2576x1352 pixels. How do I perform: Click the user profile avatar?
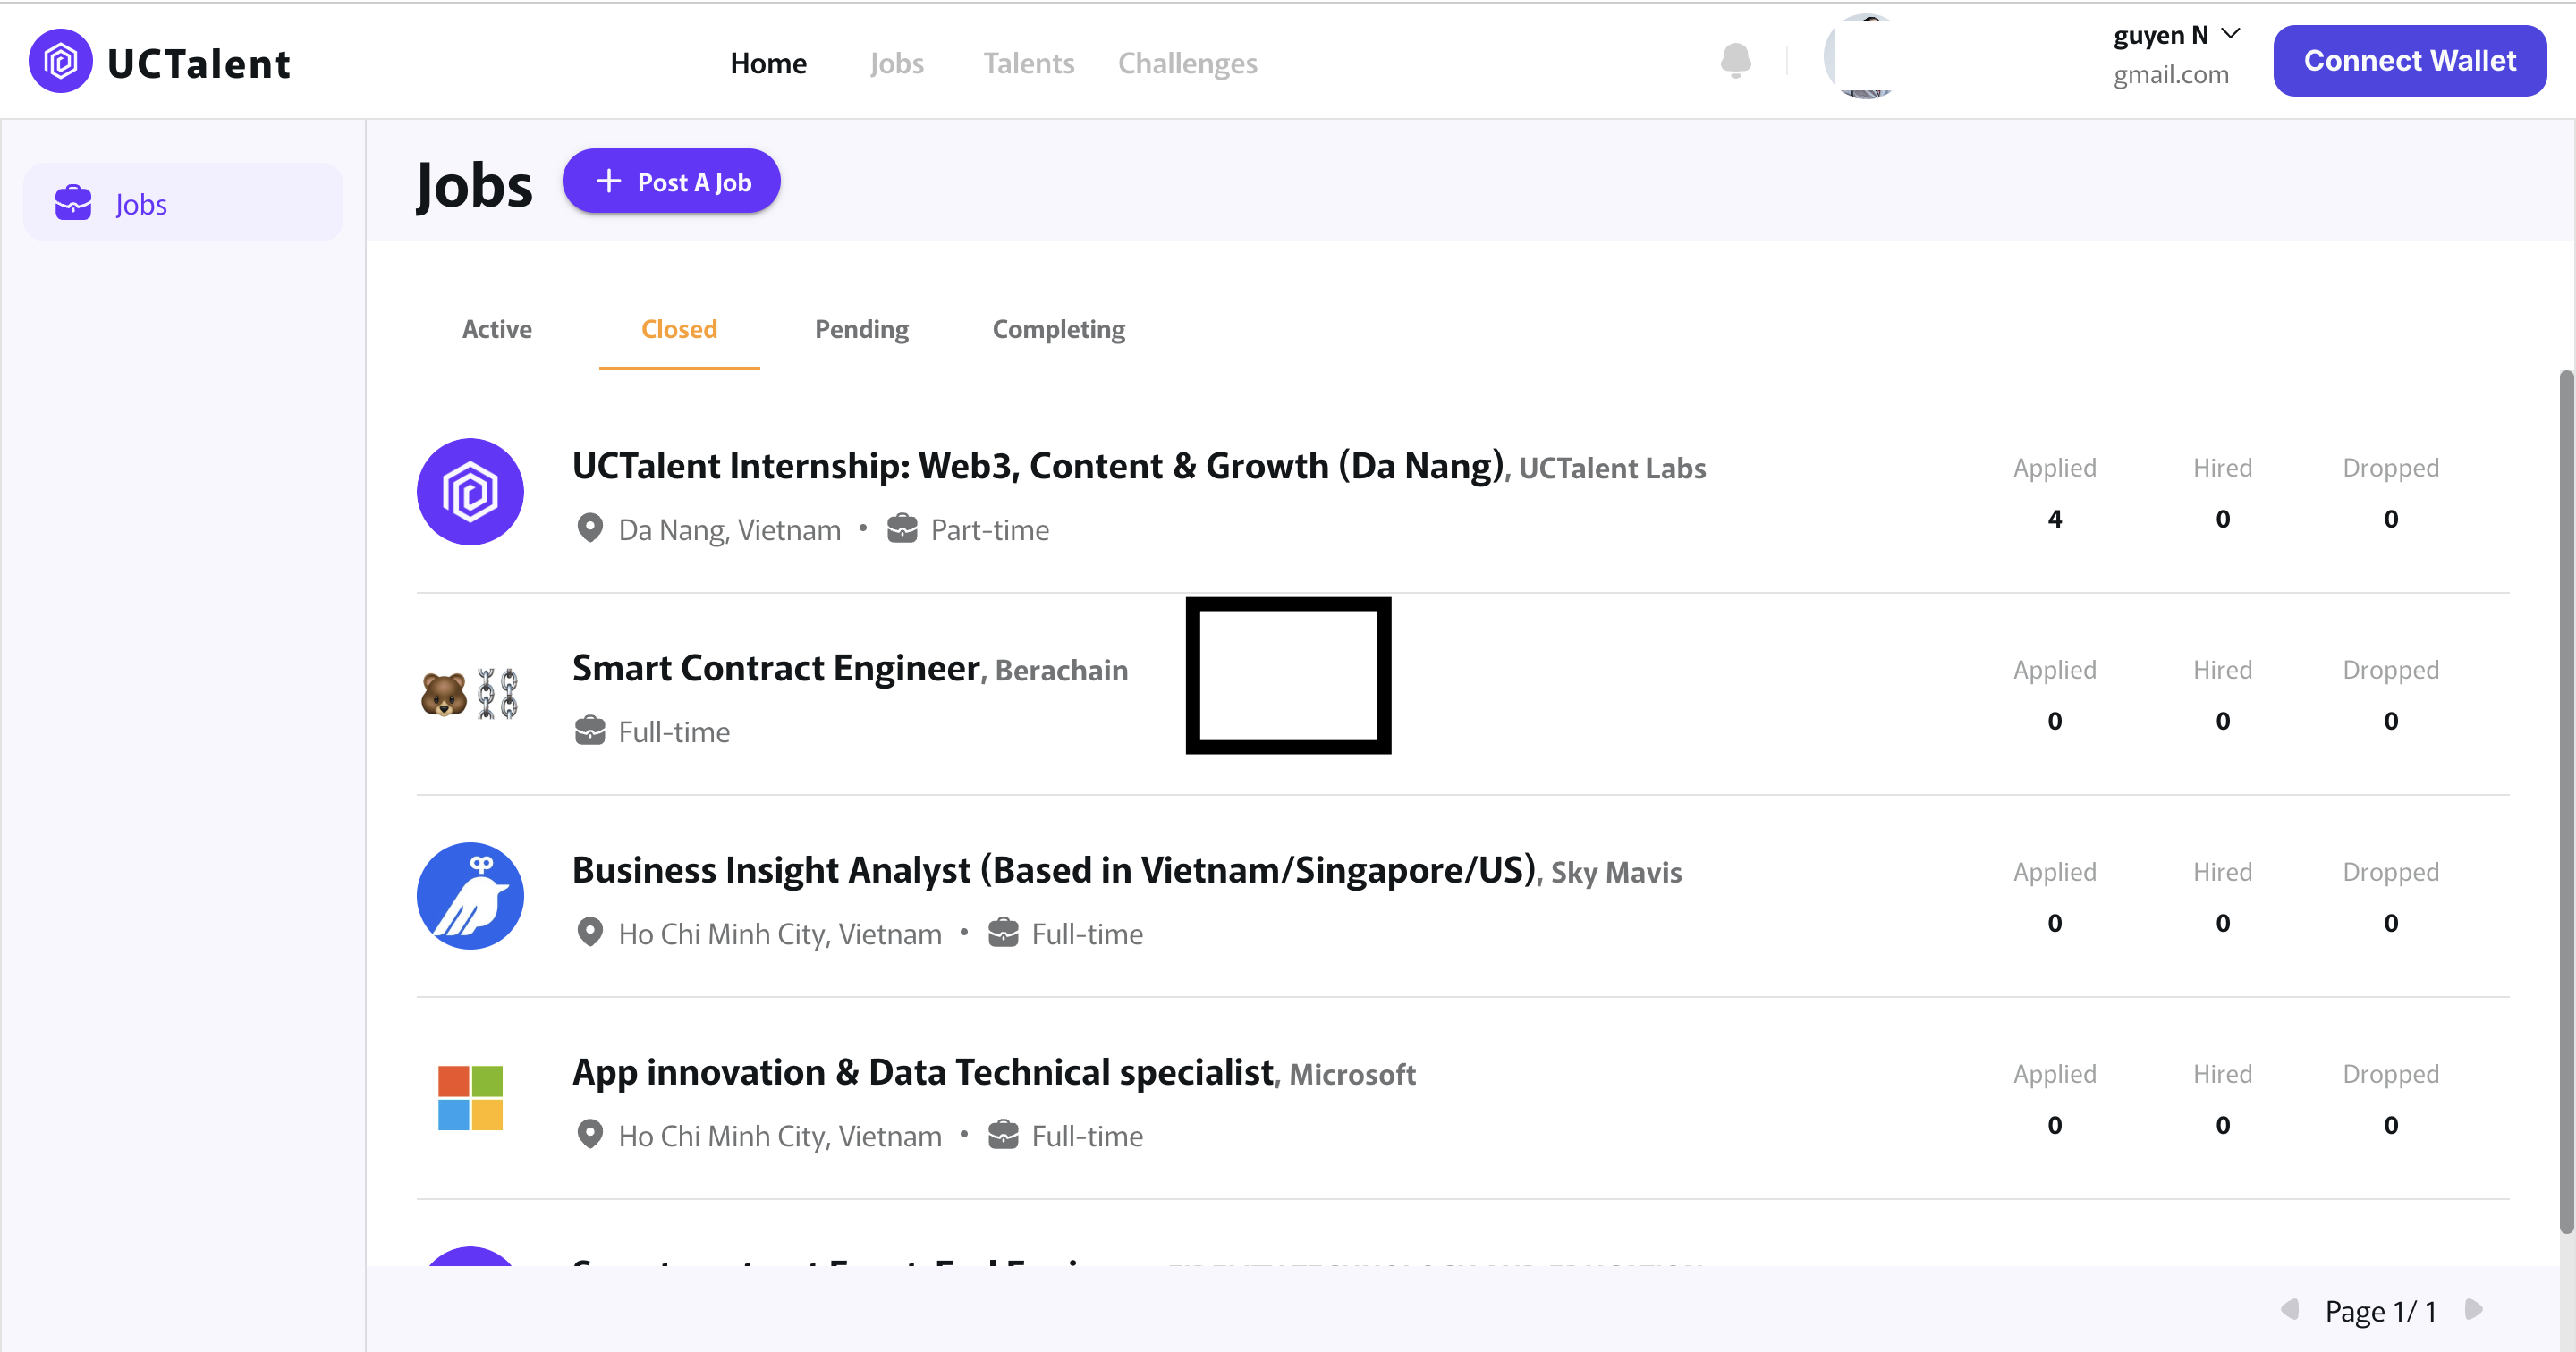(1866, 58)
